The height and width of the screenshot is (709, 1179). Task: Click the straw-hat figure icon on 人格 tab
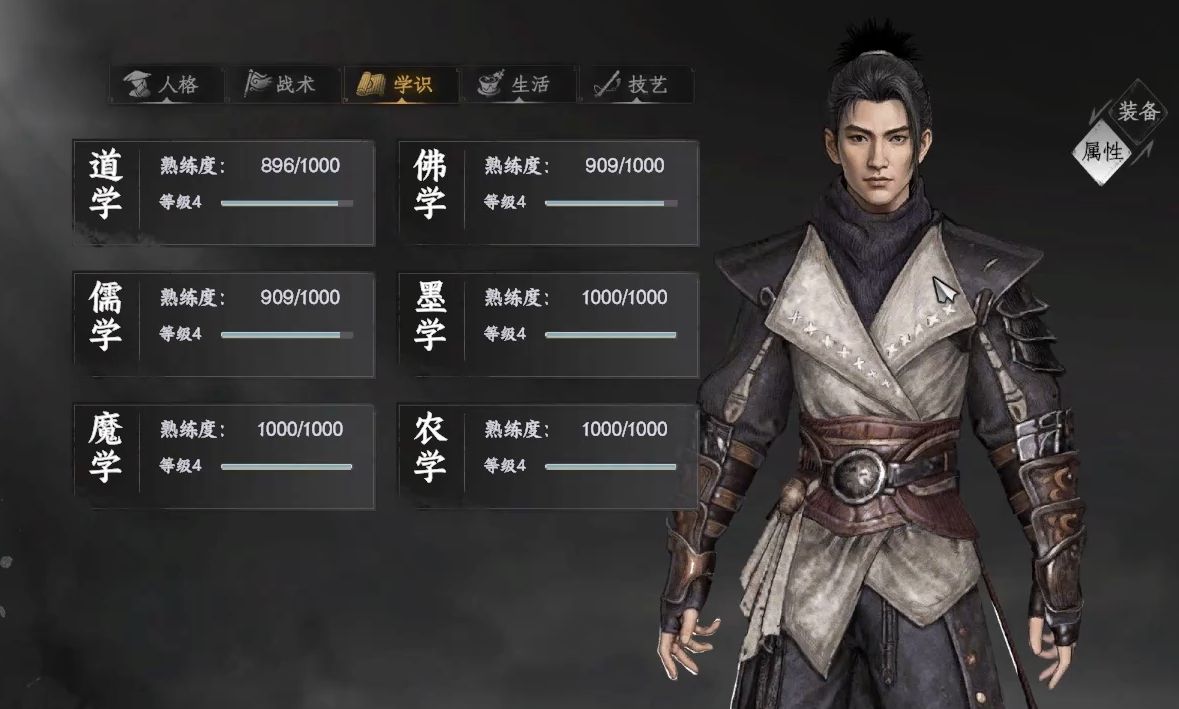[x=138, y=84]
